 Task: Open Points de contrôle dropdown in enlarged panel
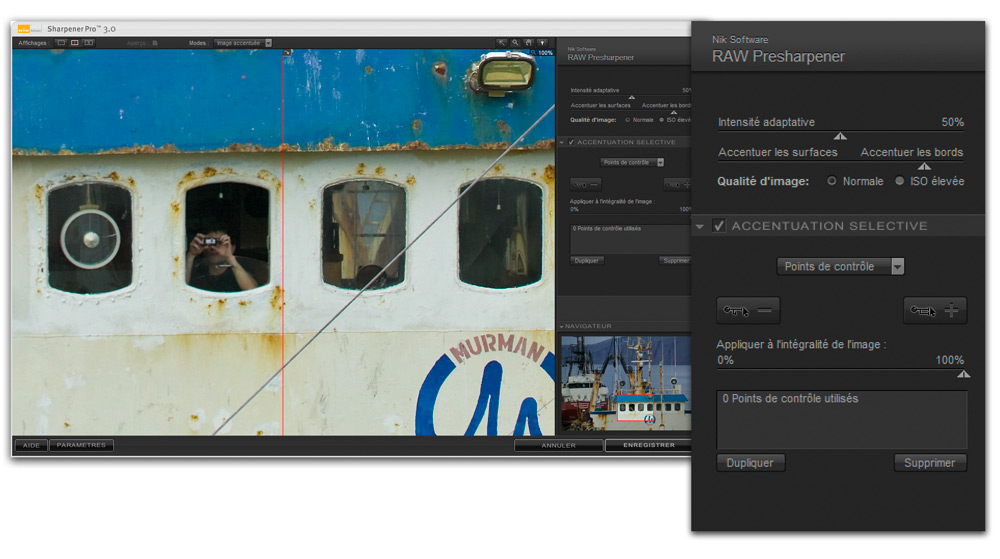coord(840,266)
